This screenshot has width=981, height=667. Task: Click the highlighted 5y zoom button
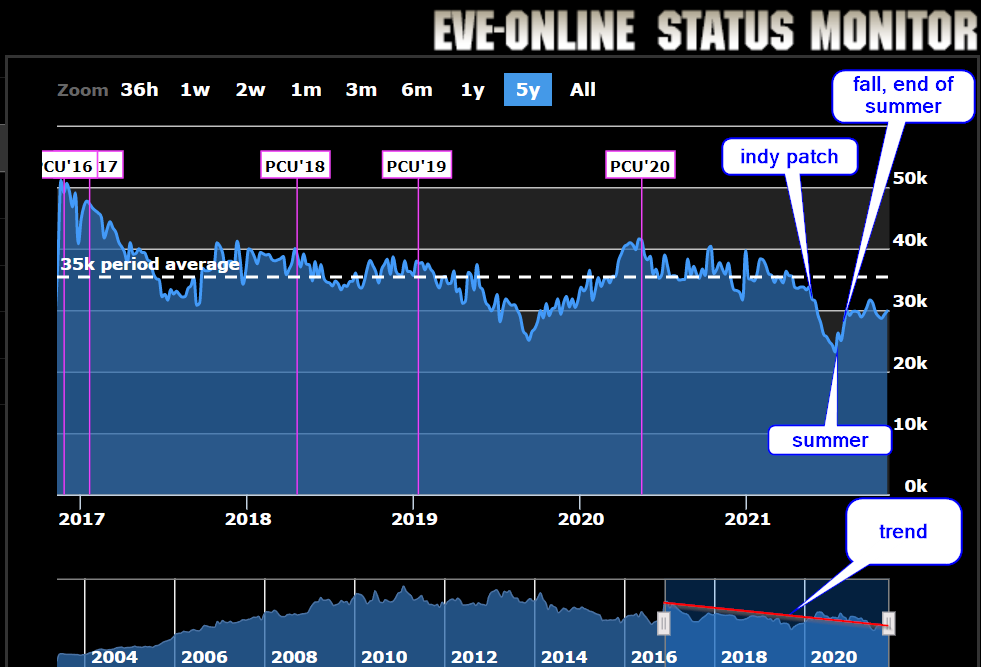click(x=527, y=89)
